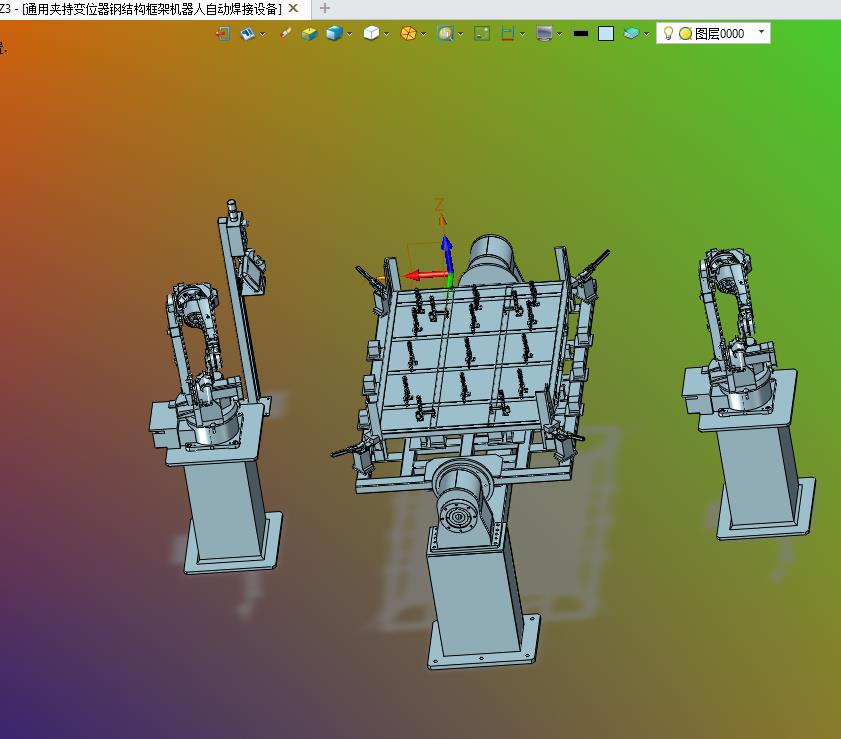Open dropdown arrow next to view-settings icon
Image resolution: width=841 pixels, height=739 pixels.
click(x=262, y=34)
